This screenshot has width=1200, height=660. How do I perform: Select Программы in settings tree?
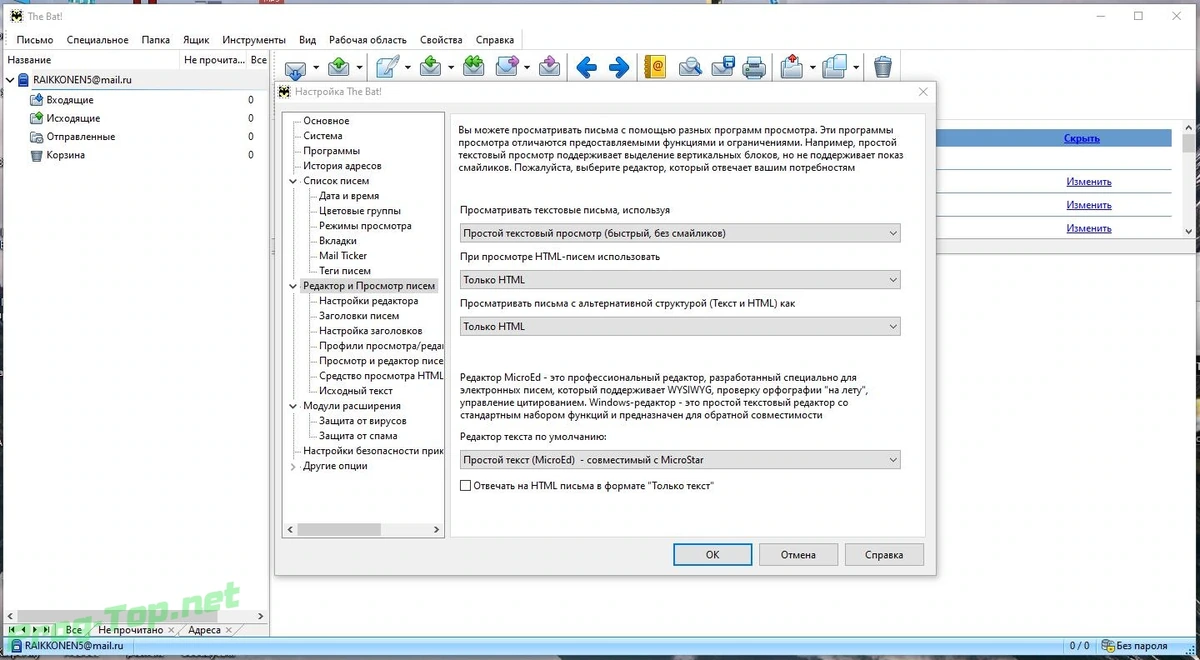tap(331, 151)
